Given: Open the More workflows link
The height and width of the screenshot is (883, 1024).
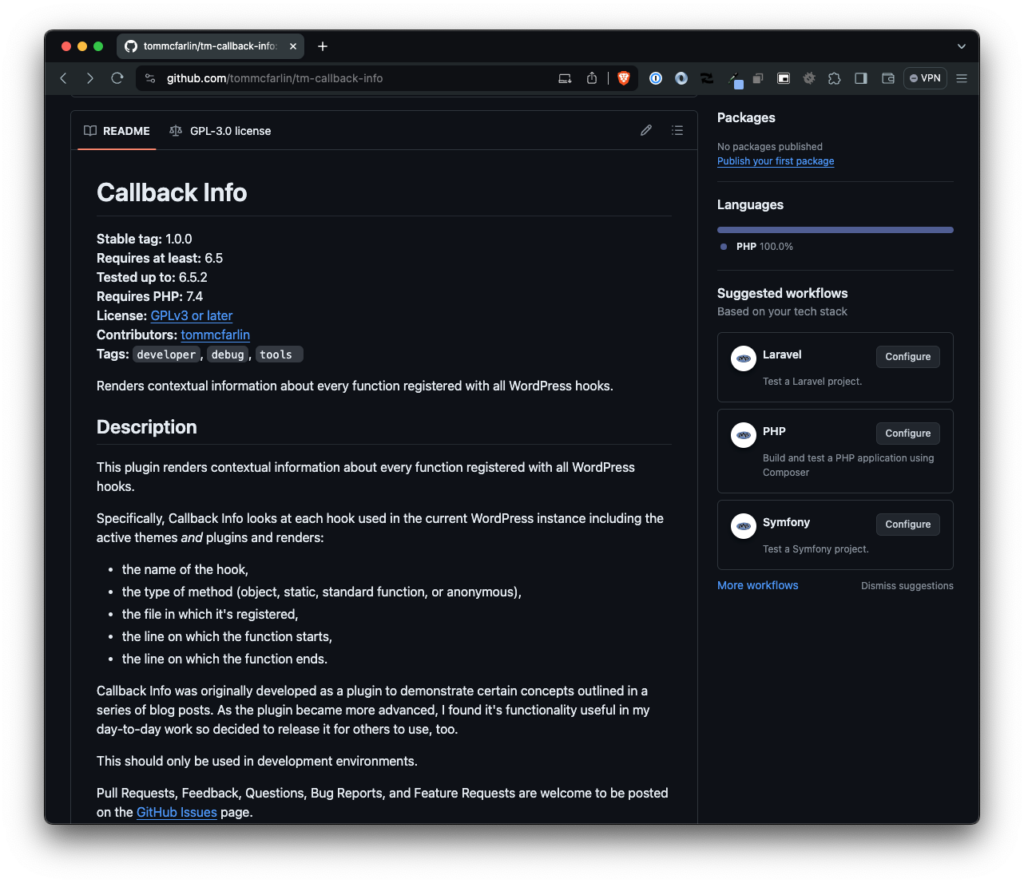Looking at the screenshot, I should click(x=758, y=586).
